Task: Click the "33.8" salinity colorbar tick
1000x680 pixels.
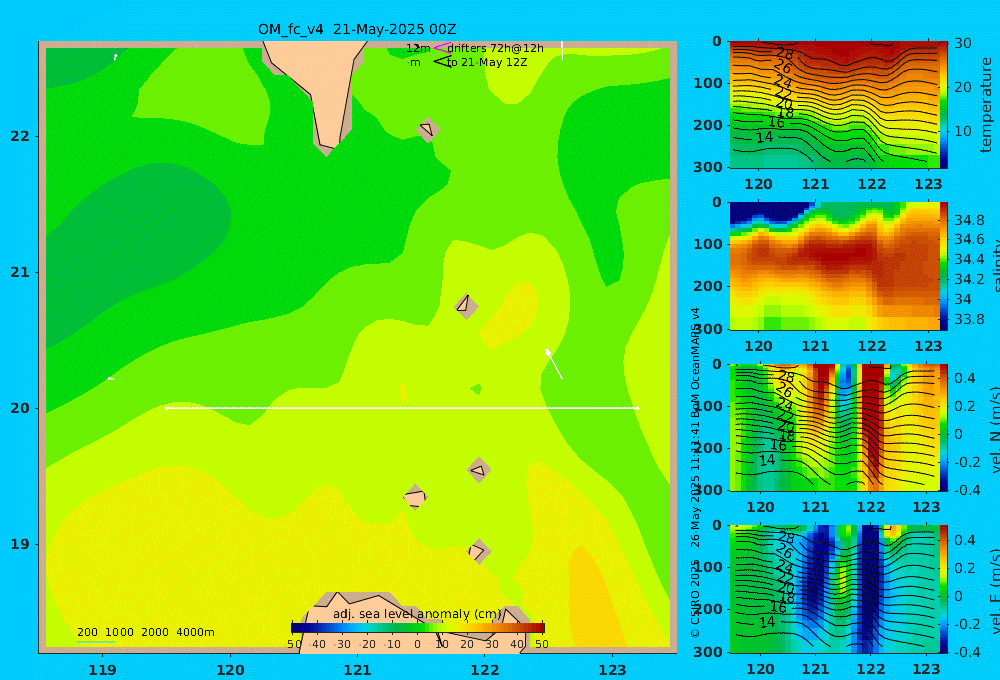Action: coord(969,319)
